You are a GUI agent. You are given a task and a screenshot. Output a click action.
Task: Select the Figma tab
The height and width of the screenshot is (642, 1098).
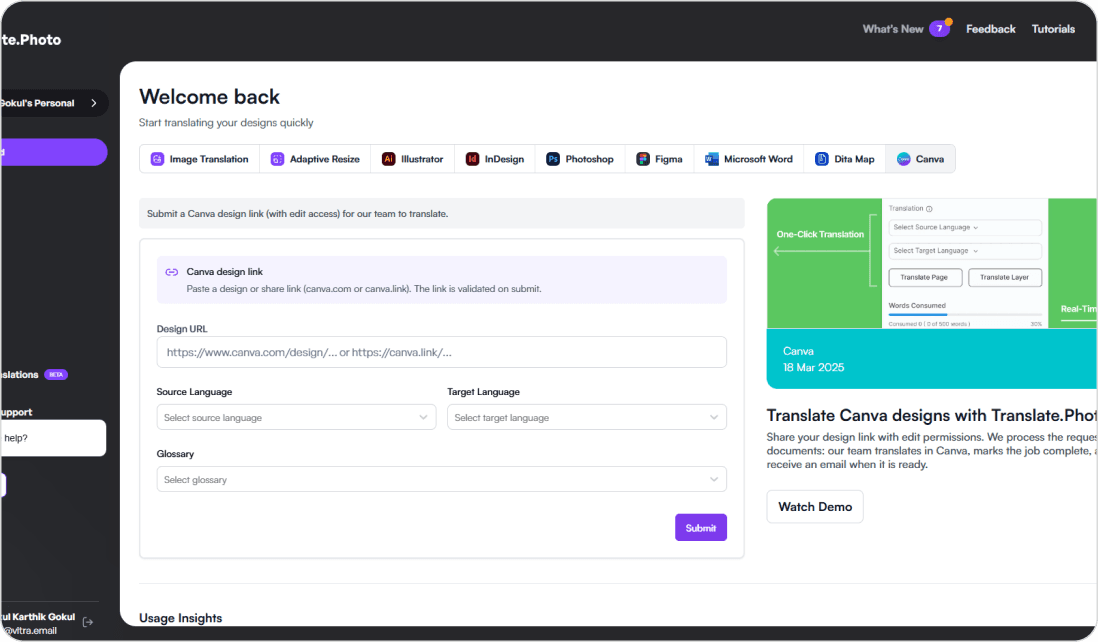[x=660, y=159]
